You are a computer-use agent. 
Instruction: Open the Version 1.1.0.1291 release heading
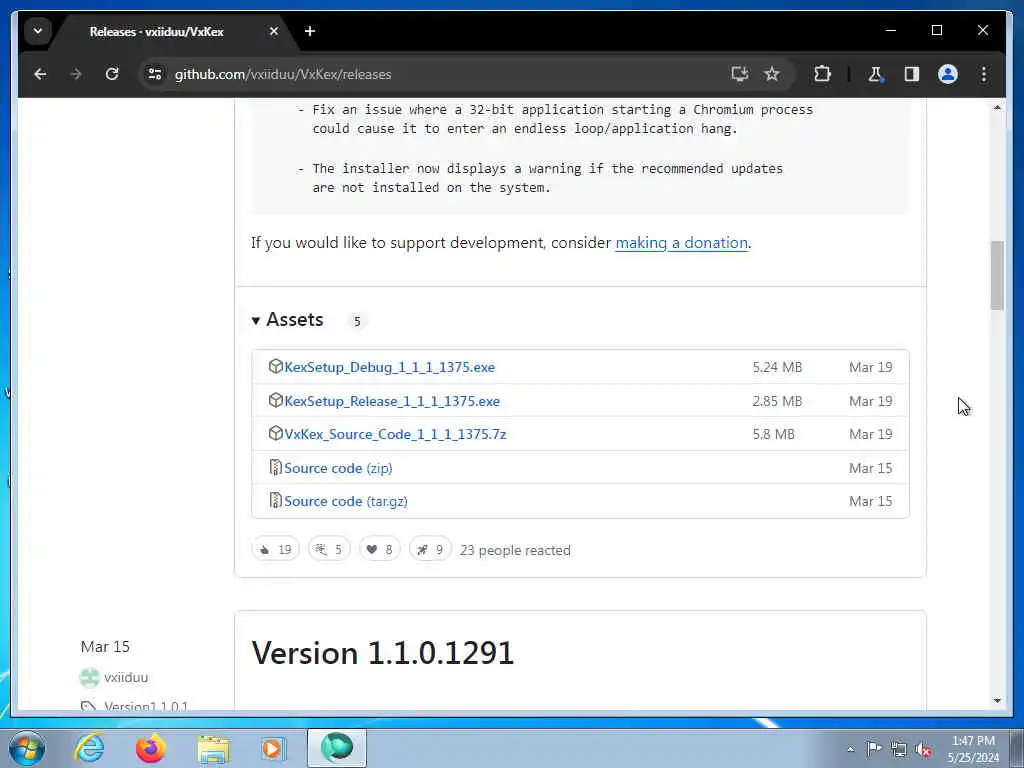[383, 653]
